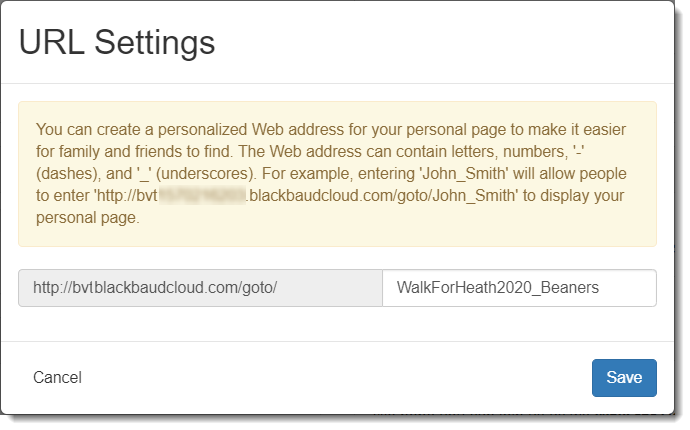Click the blue Save button

click(x=624, y=378)
